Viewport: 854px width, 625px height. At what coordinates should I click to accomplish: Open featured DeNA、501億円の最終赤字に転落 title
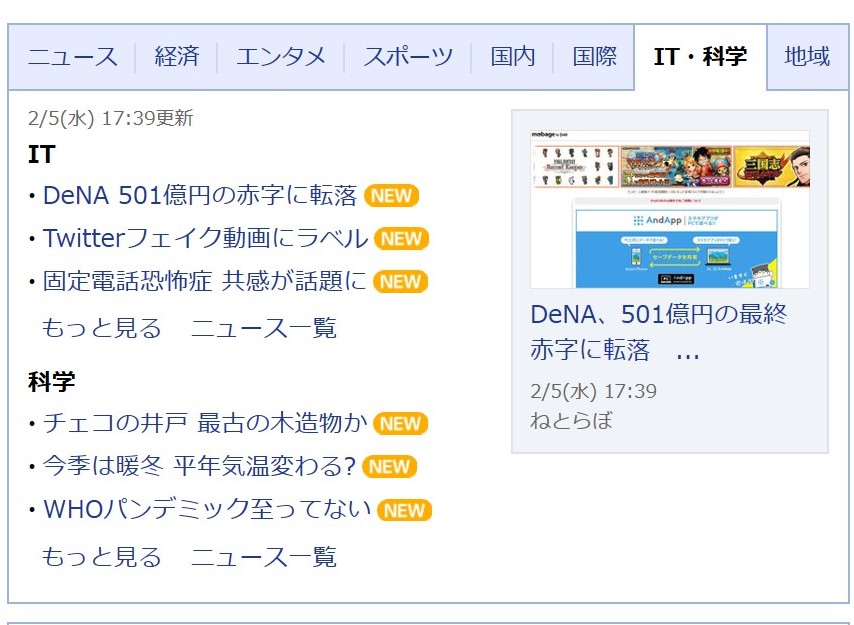659,332
